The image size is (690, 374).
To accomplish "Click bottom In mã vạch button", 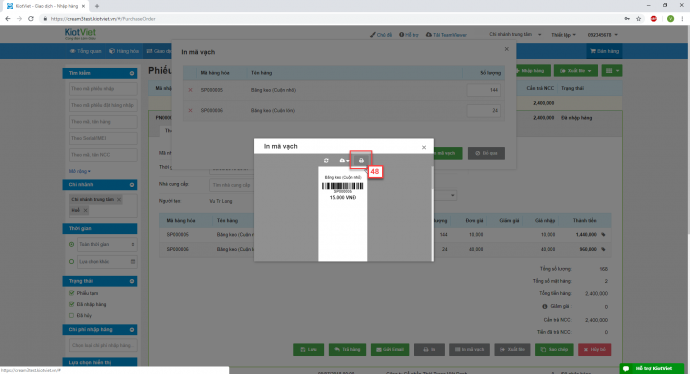I will [x=469, y=349].
